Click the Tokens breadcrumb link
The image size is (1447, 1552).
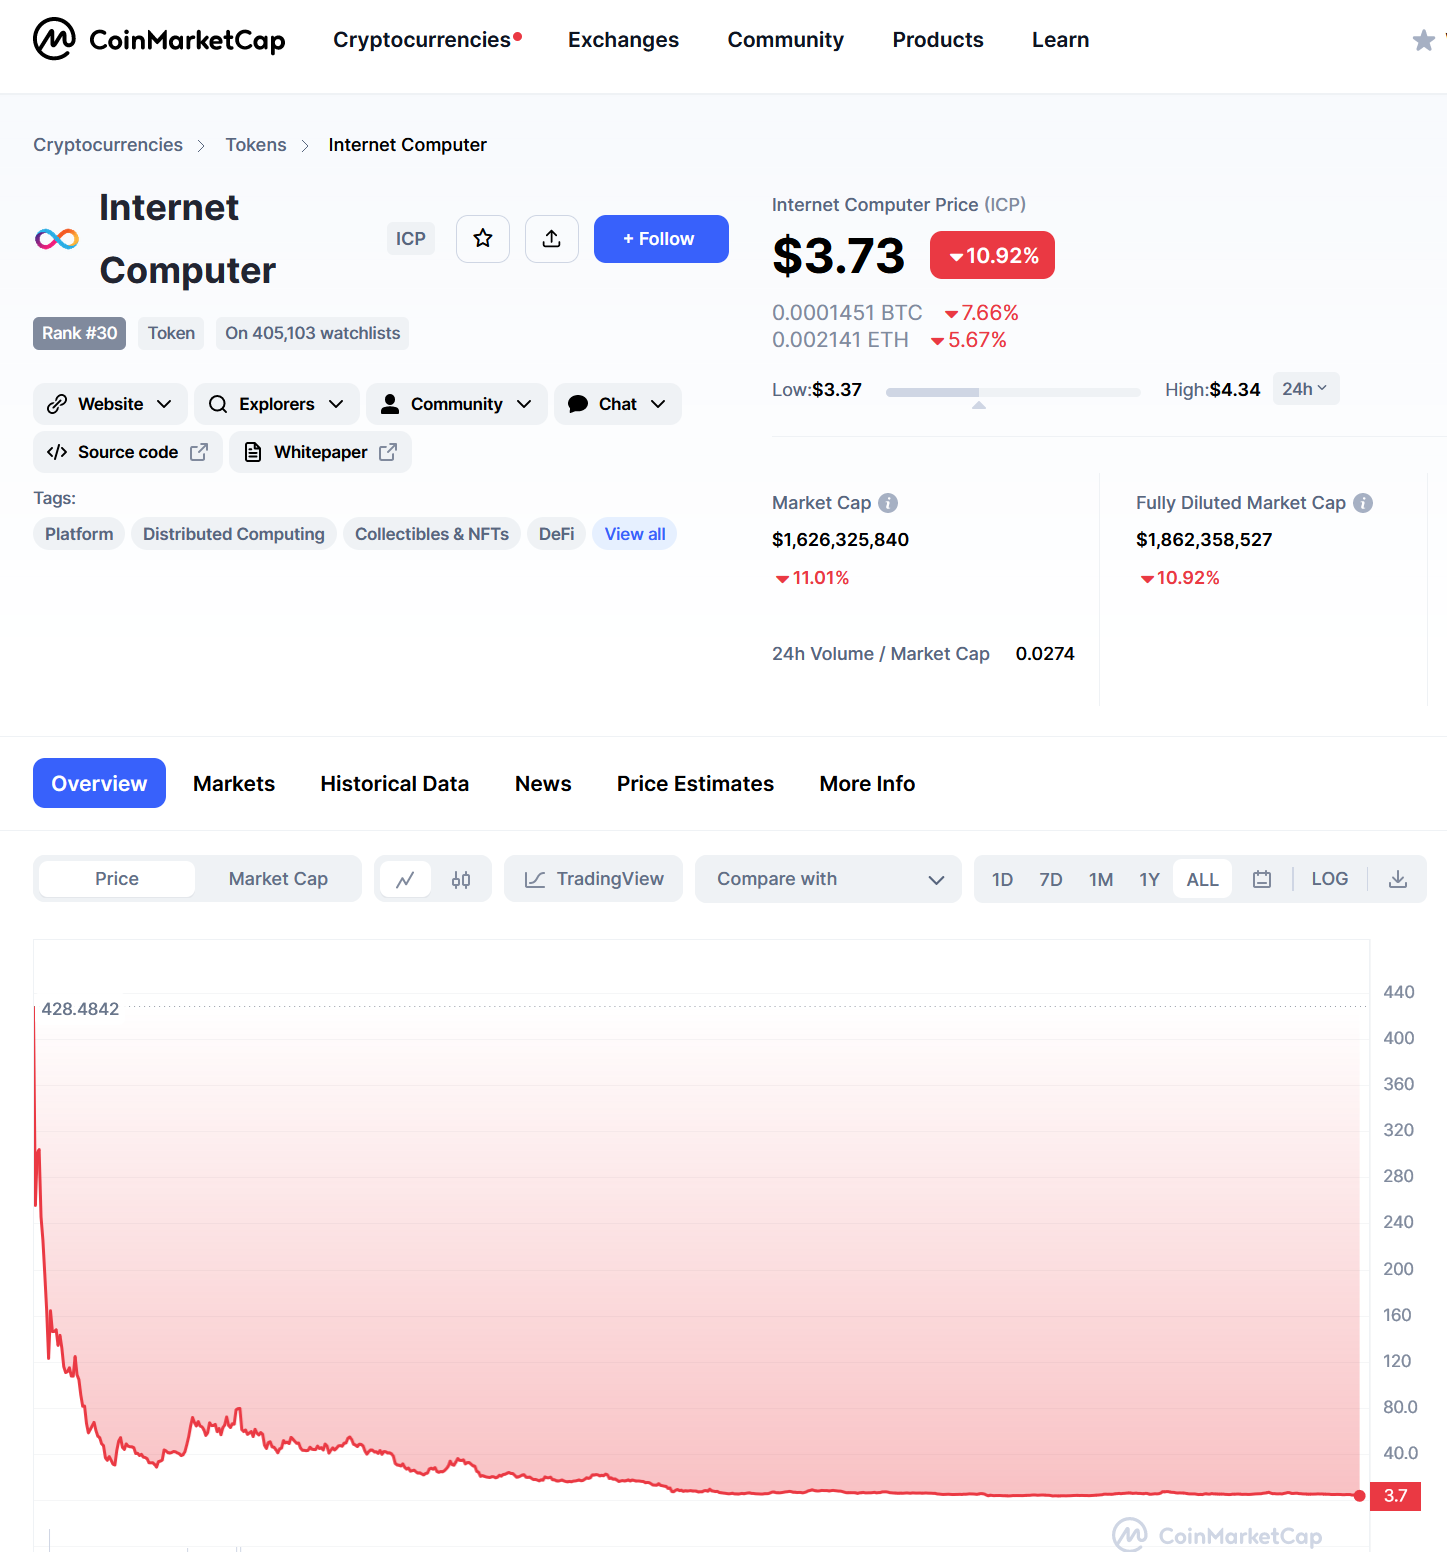256,145
